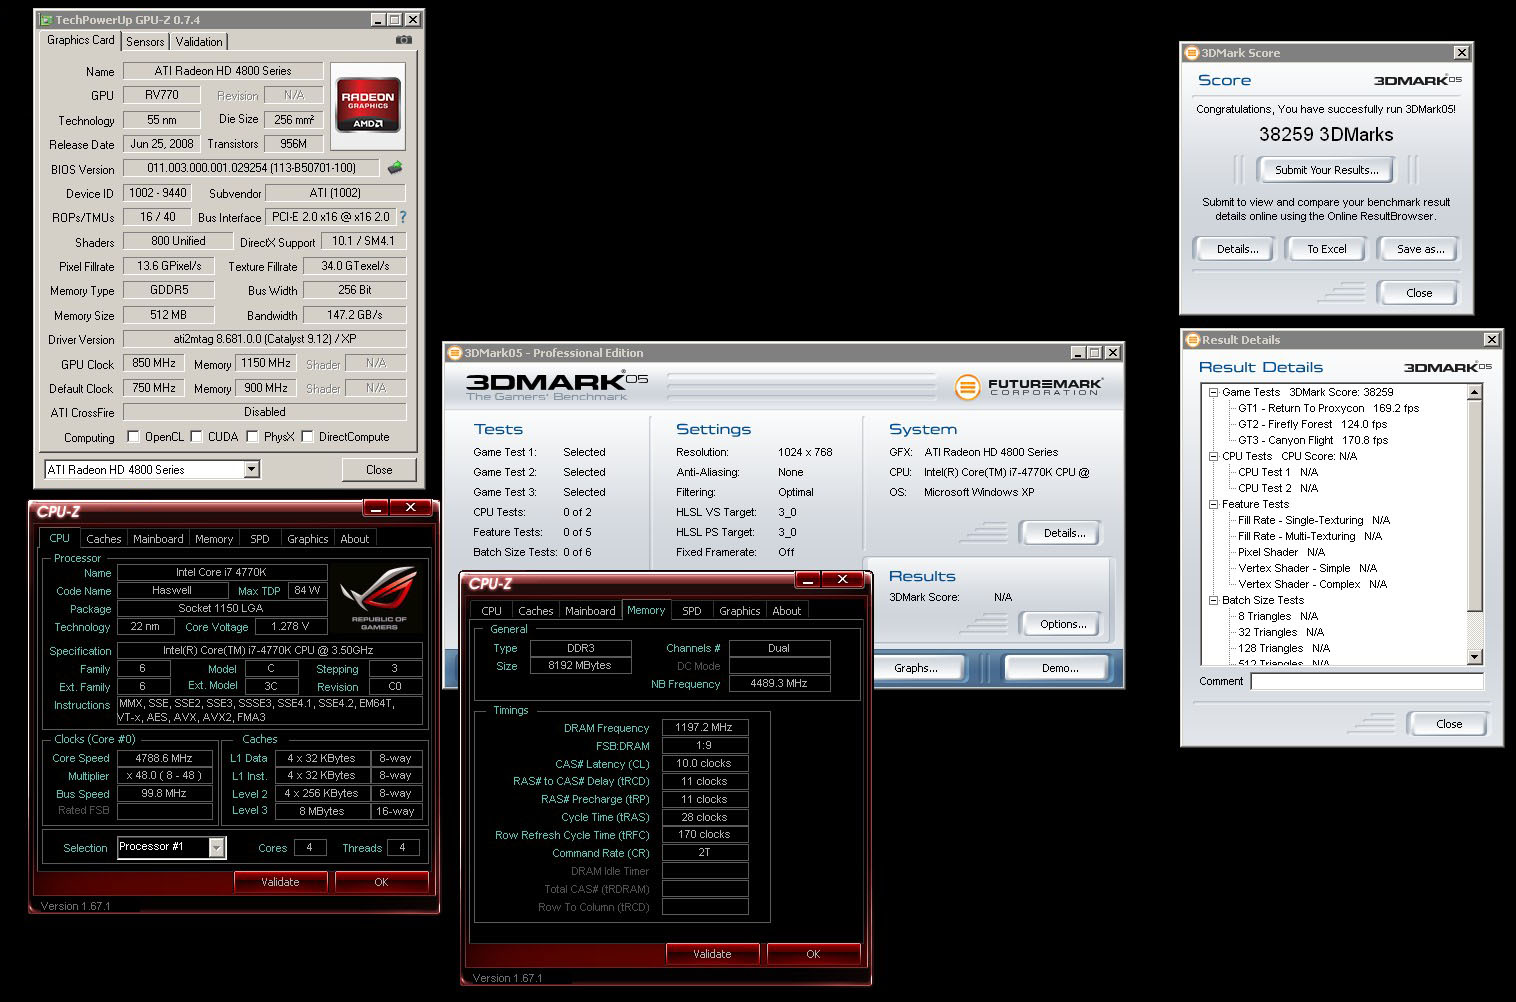Collapse the Batch Size Tests tree node
Image resolution: width=1516 pixels, height=1002 pixels.
point(1213,601)
